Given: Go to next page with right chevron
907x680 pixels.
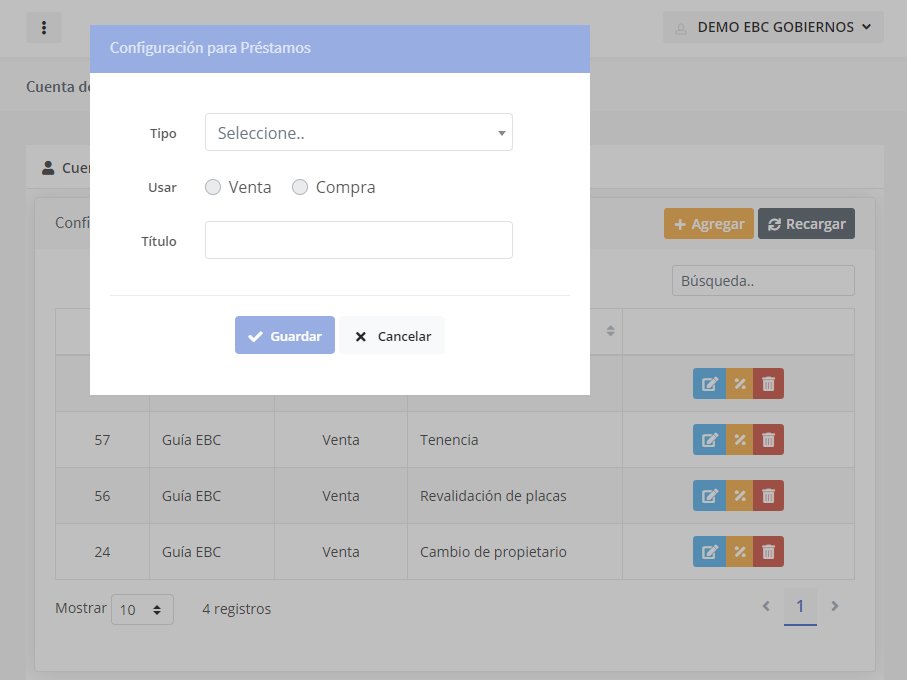Looking at the screenshot, I should 835,606.
